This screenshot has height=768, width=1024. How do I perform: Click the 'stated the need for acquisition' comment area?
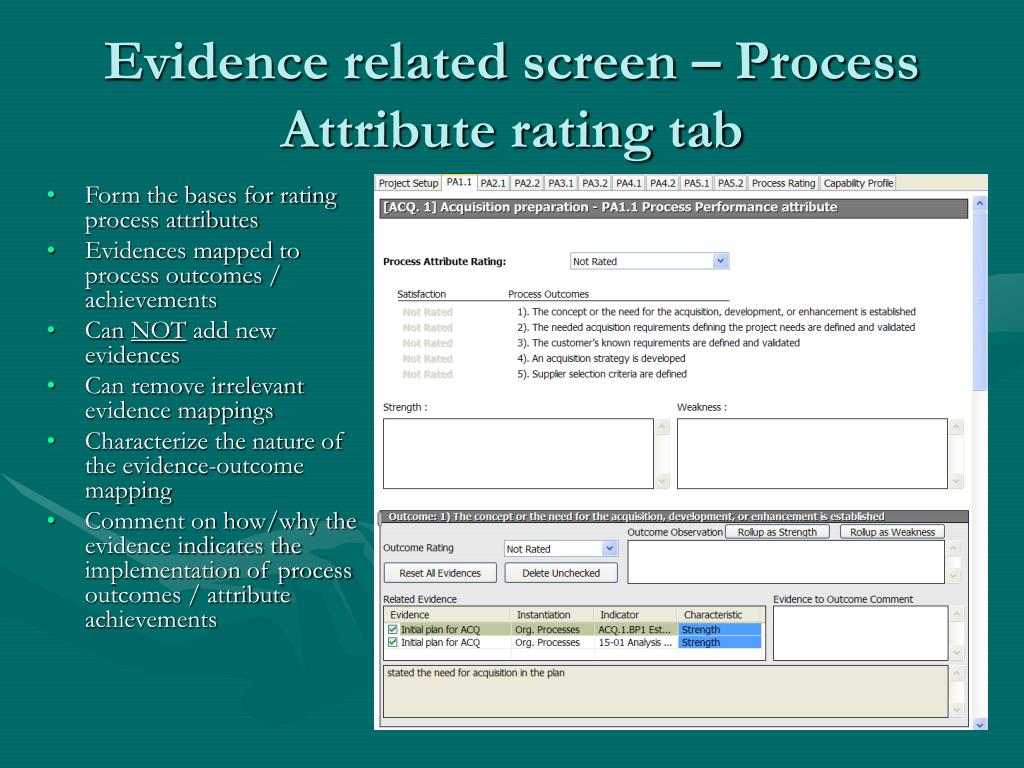coord(665,692)
